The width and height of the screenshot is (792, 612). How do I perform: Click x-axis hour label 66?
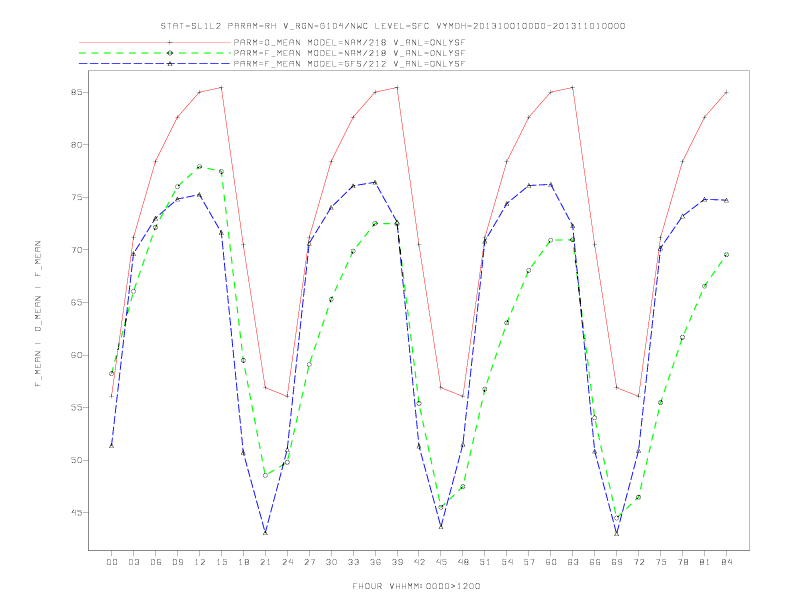click(x=595, y=562)
